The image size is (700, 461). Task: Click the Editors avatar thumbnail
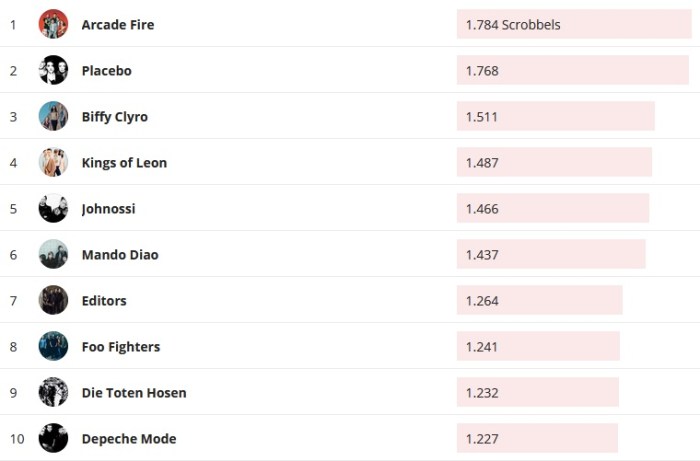pos(53,300)
